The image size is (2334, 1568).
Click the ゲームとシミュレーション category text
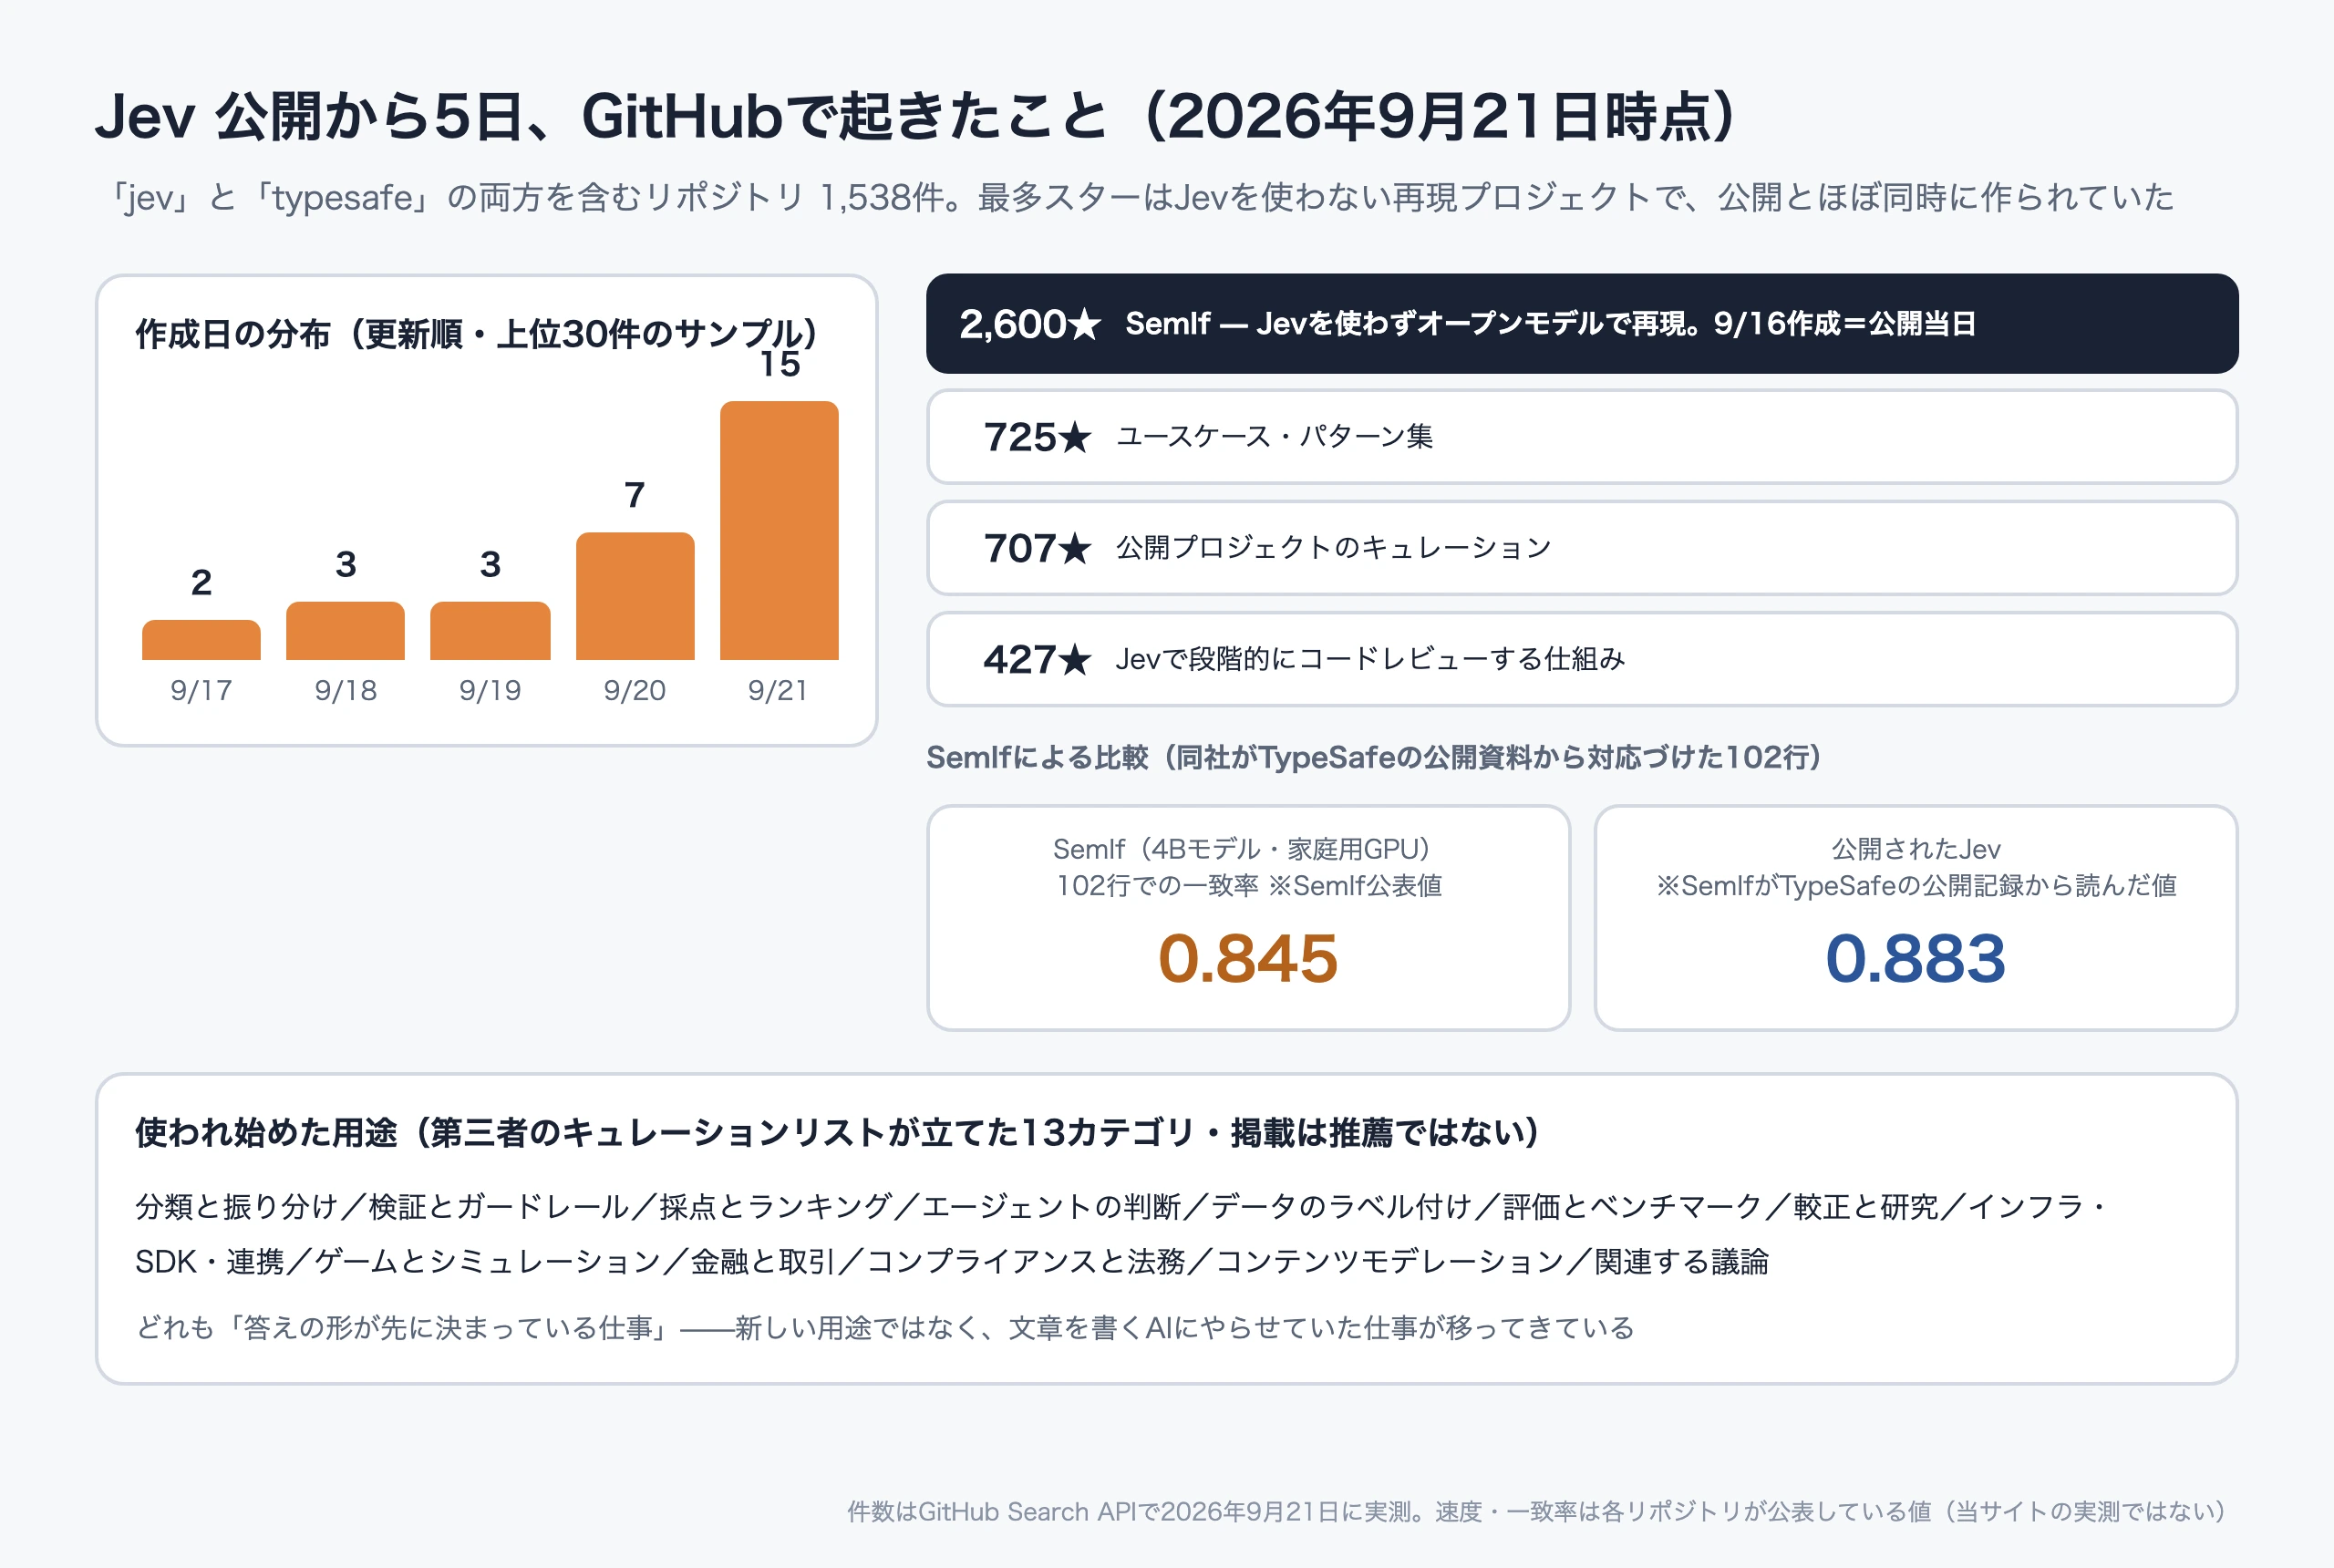tap(488, 1262)
